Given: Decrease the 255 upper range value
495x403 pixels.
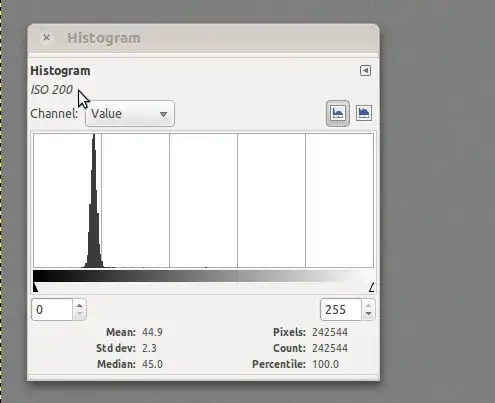Looking at the screenshot, I should pos(368,314).
